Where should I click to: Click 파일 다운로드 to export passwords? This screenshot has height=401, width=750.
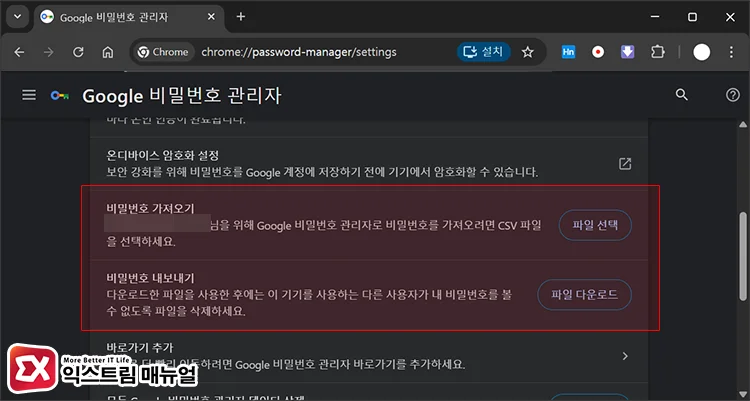pos(585,295)
